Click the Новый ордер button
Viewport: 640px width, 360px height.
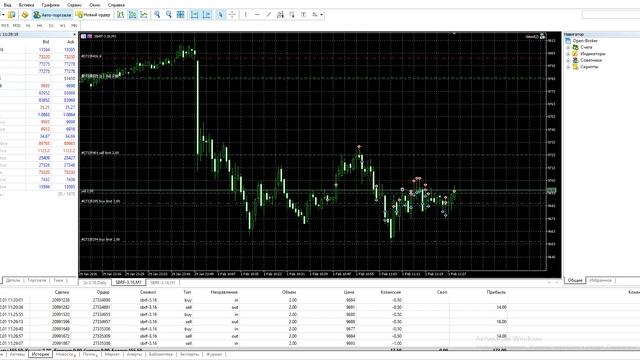tap(93, 15)
